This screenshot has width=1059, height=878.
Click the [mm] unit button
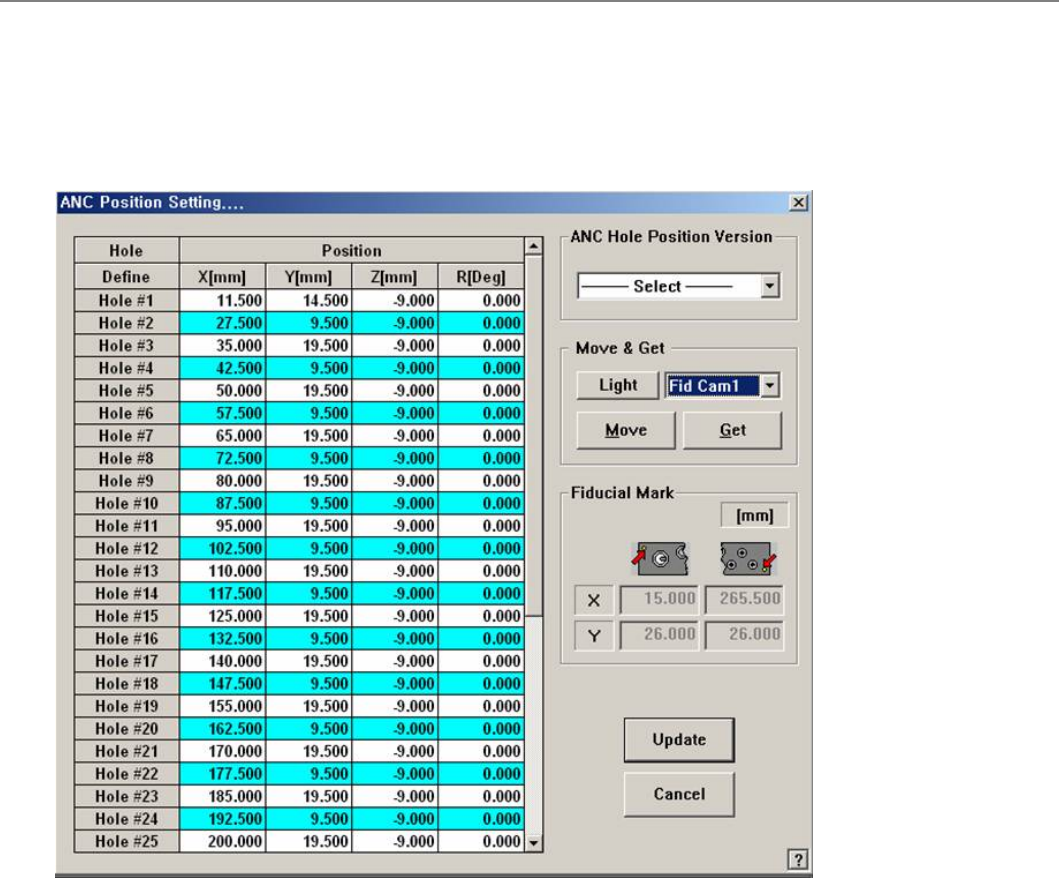coord(754,516)
